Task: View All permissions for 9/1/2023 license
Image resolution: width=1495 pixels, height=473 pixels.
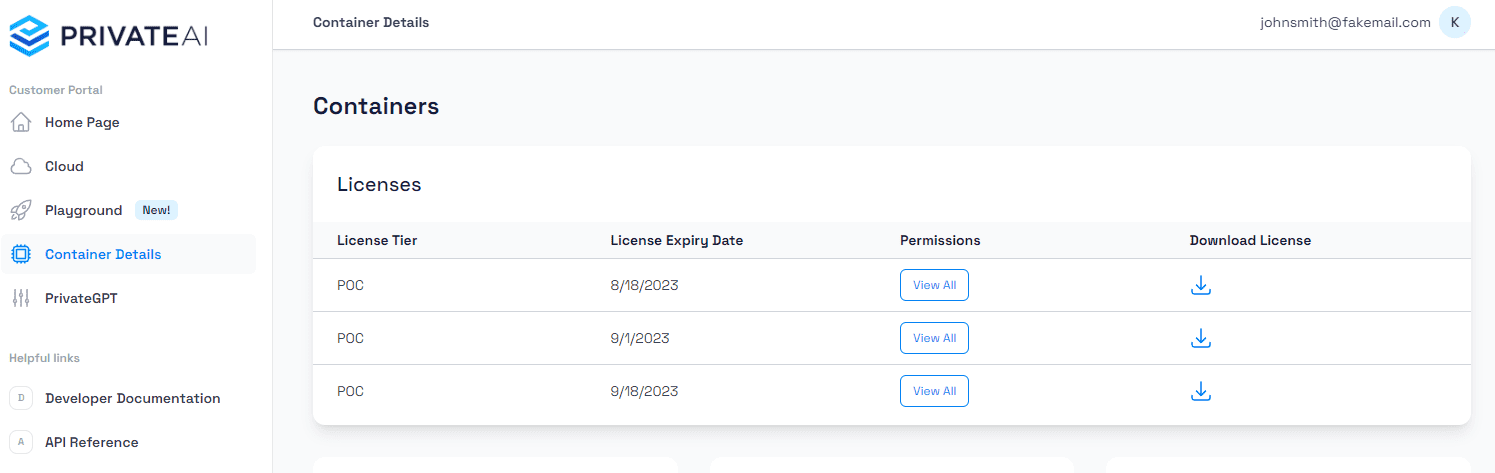Action: pos(934,338)
